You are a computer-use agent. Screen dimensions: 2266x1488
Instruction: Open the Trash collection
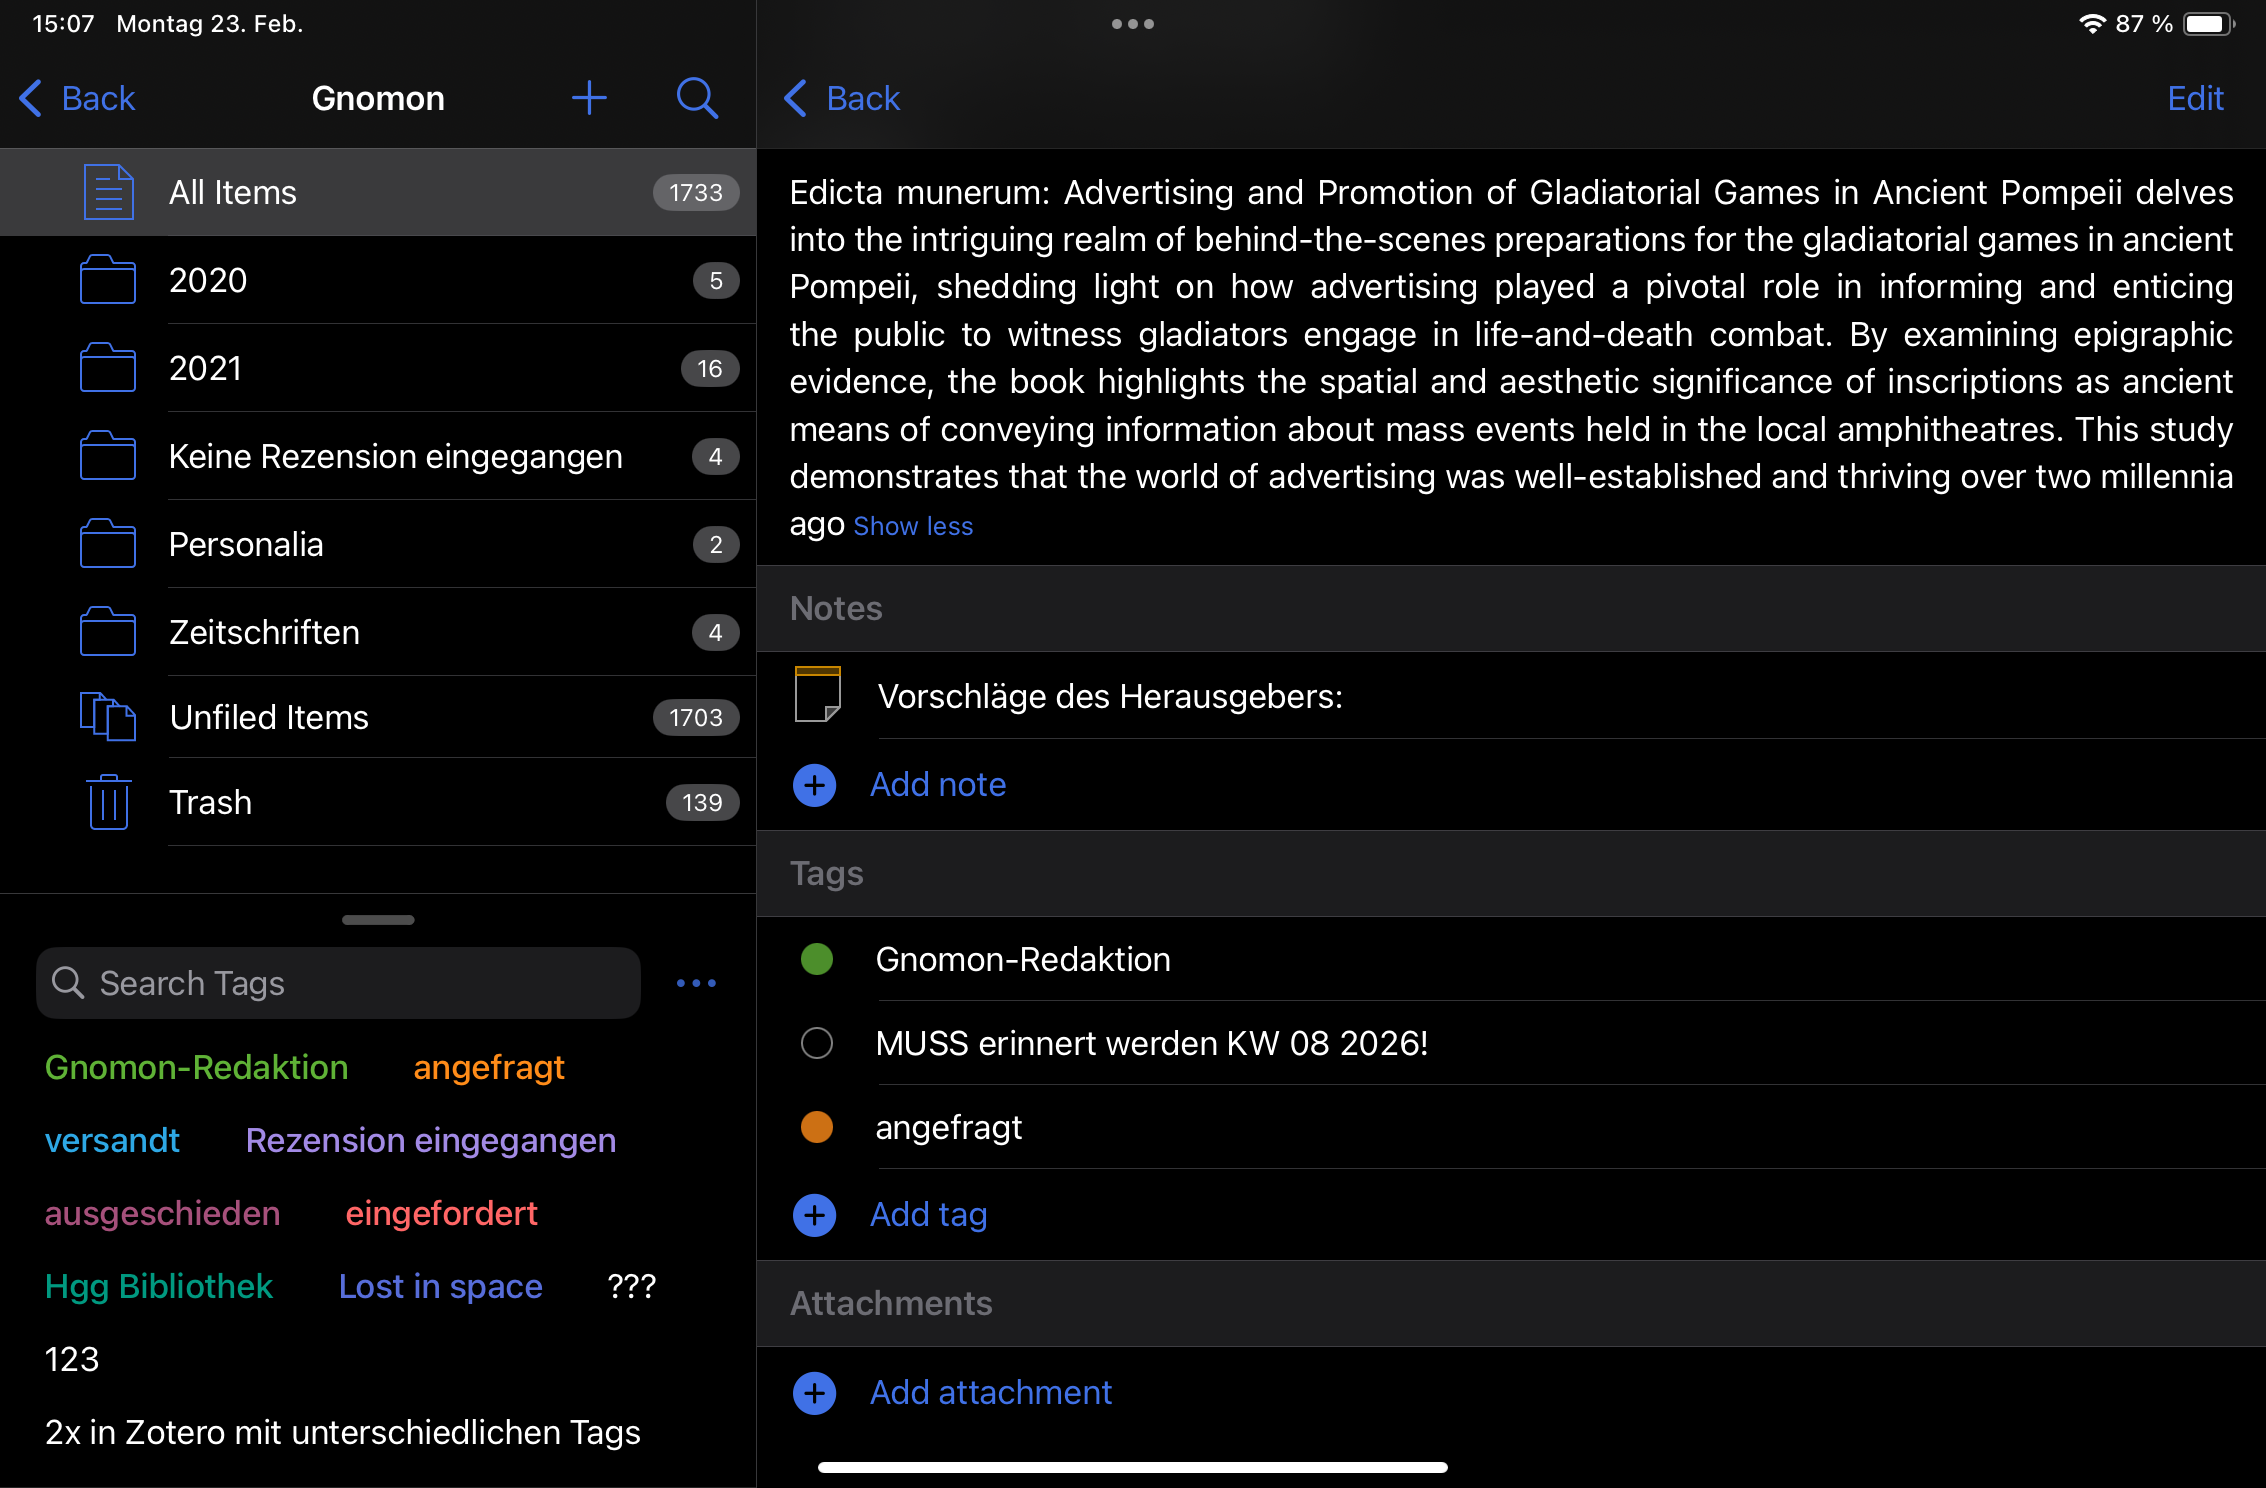210,802
